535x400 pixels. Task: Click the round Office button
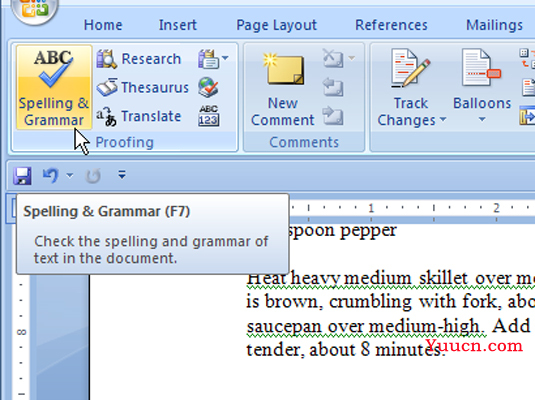34,10
